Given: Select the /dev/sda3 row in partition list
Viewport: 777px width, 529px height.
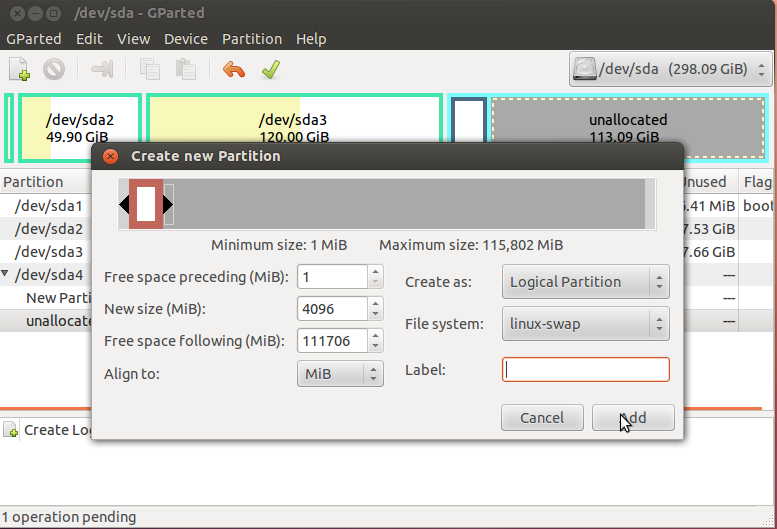Looking at the screenshot, I should [x=46, y=252].
